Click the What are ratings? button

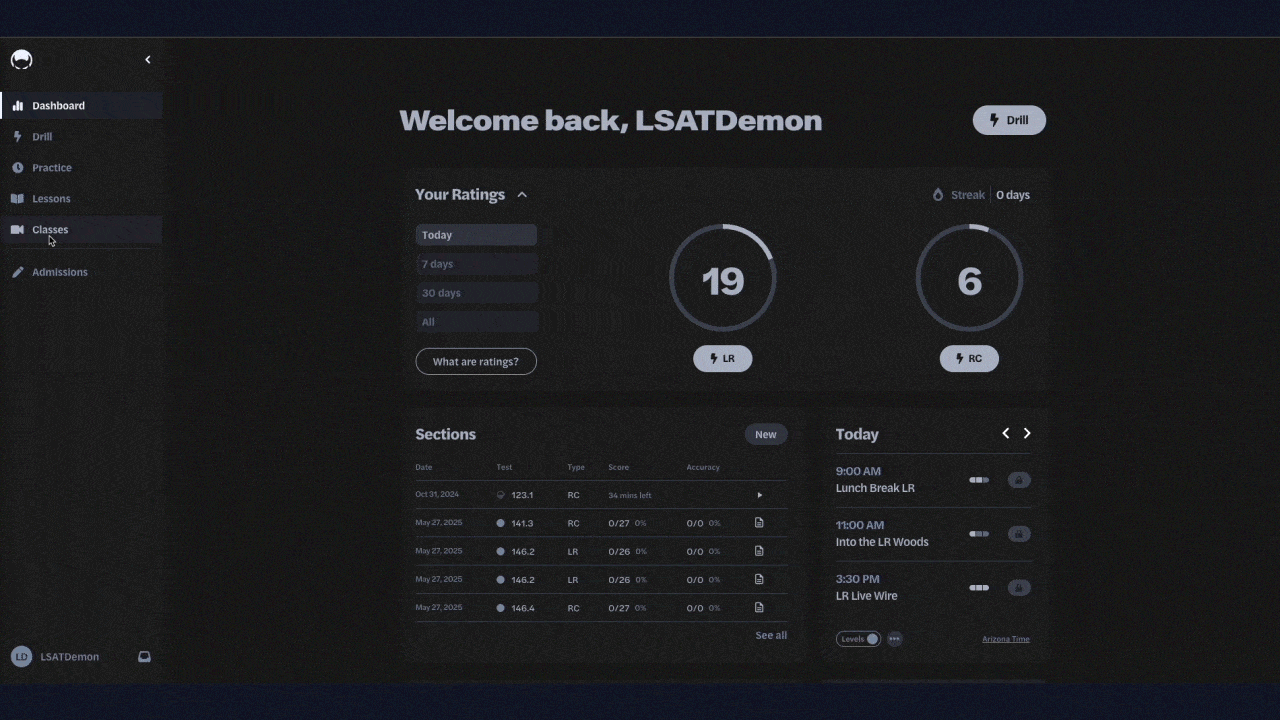476,361
